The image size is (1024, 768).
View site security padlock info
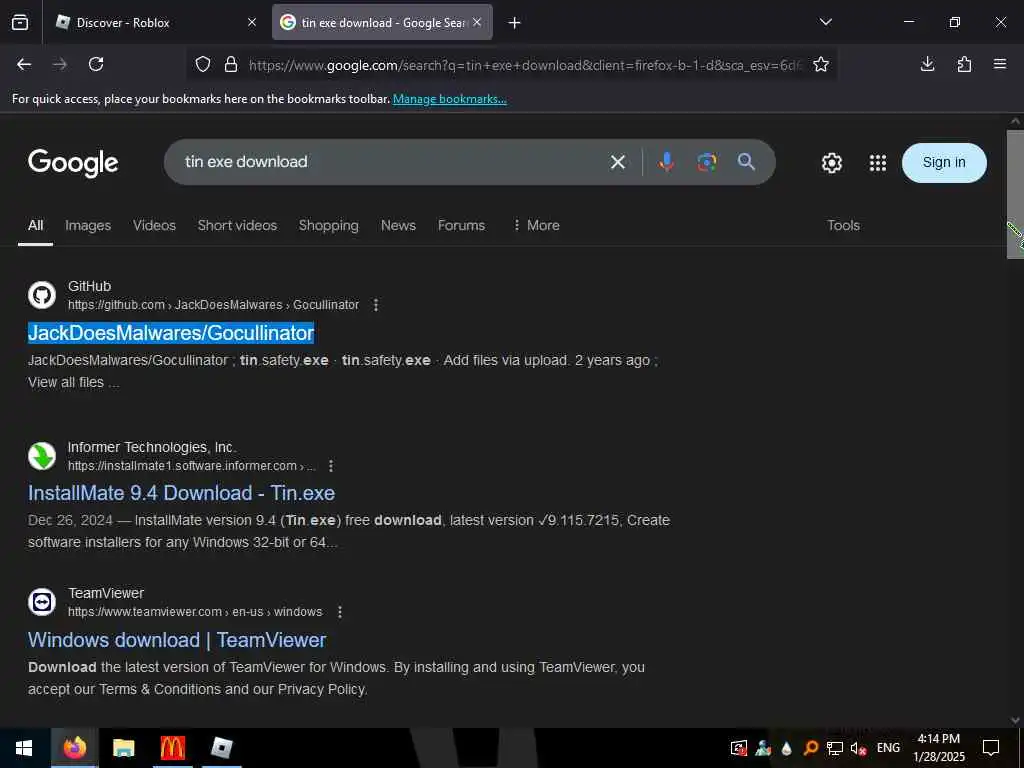coord(231,64)
